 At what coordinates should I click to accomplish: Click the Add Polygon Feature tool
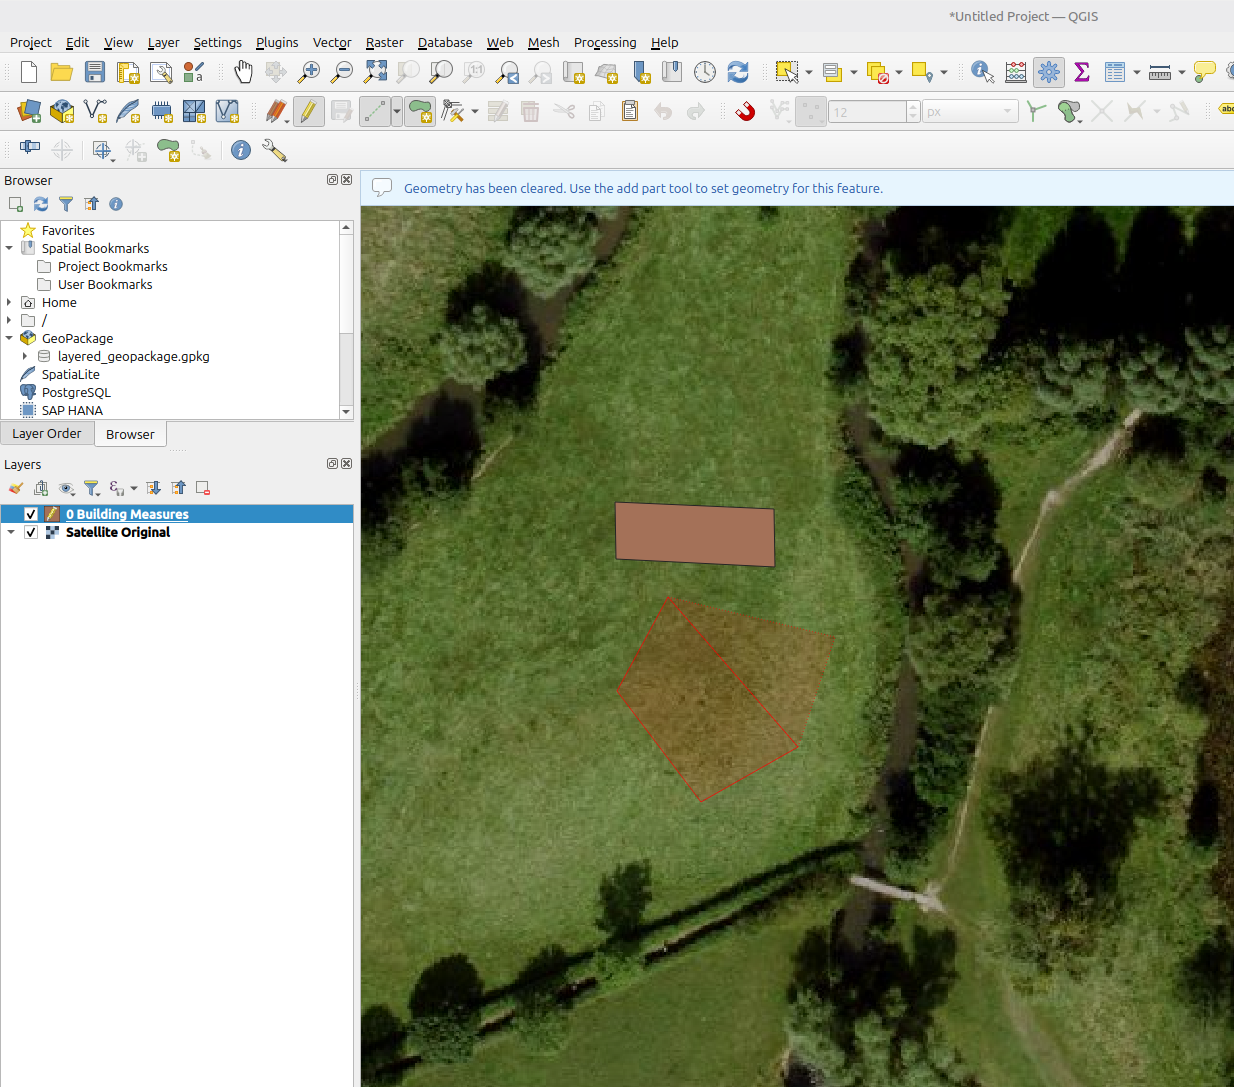click(x=420, y=111)
